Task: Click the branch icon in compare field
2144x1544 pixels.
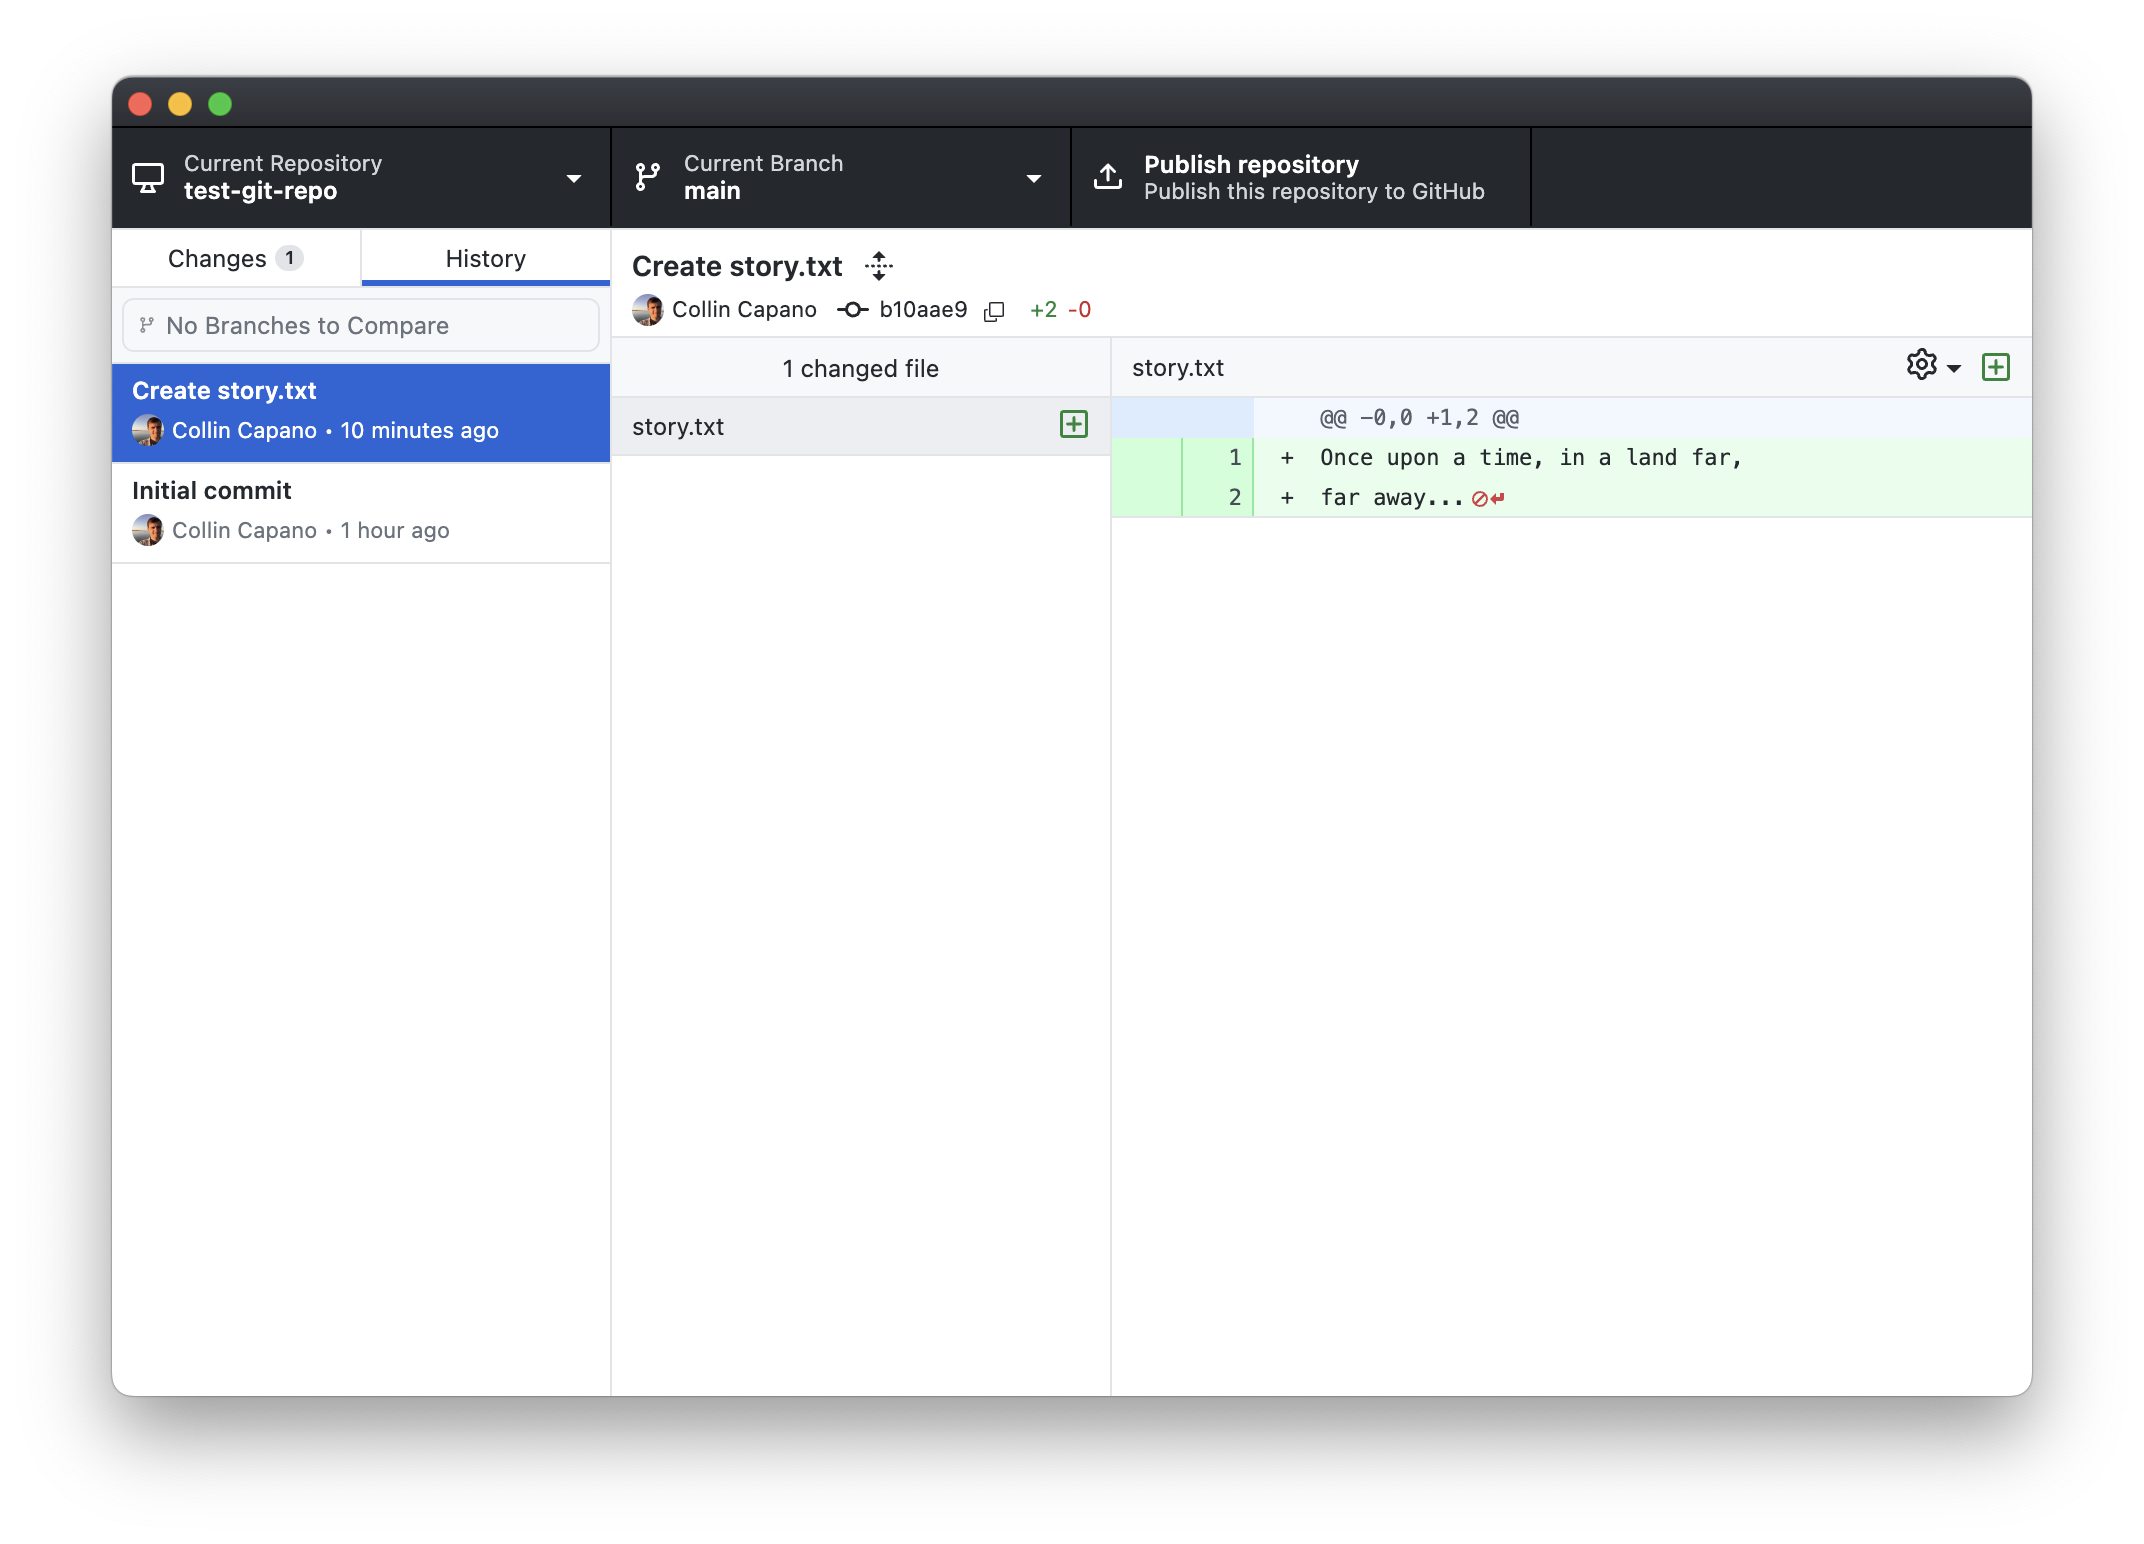Action: (x=147, y=325)
